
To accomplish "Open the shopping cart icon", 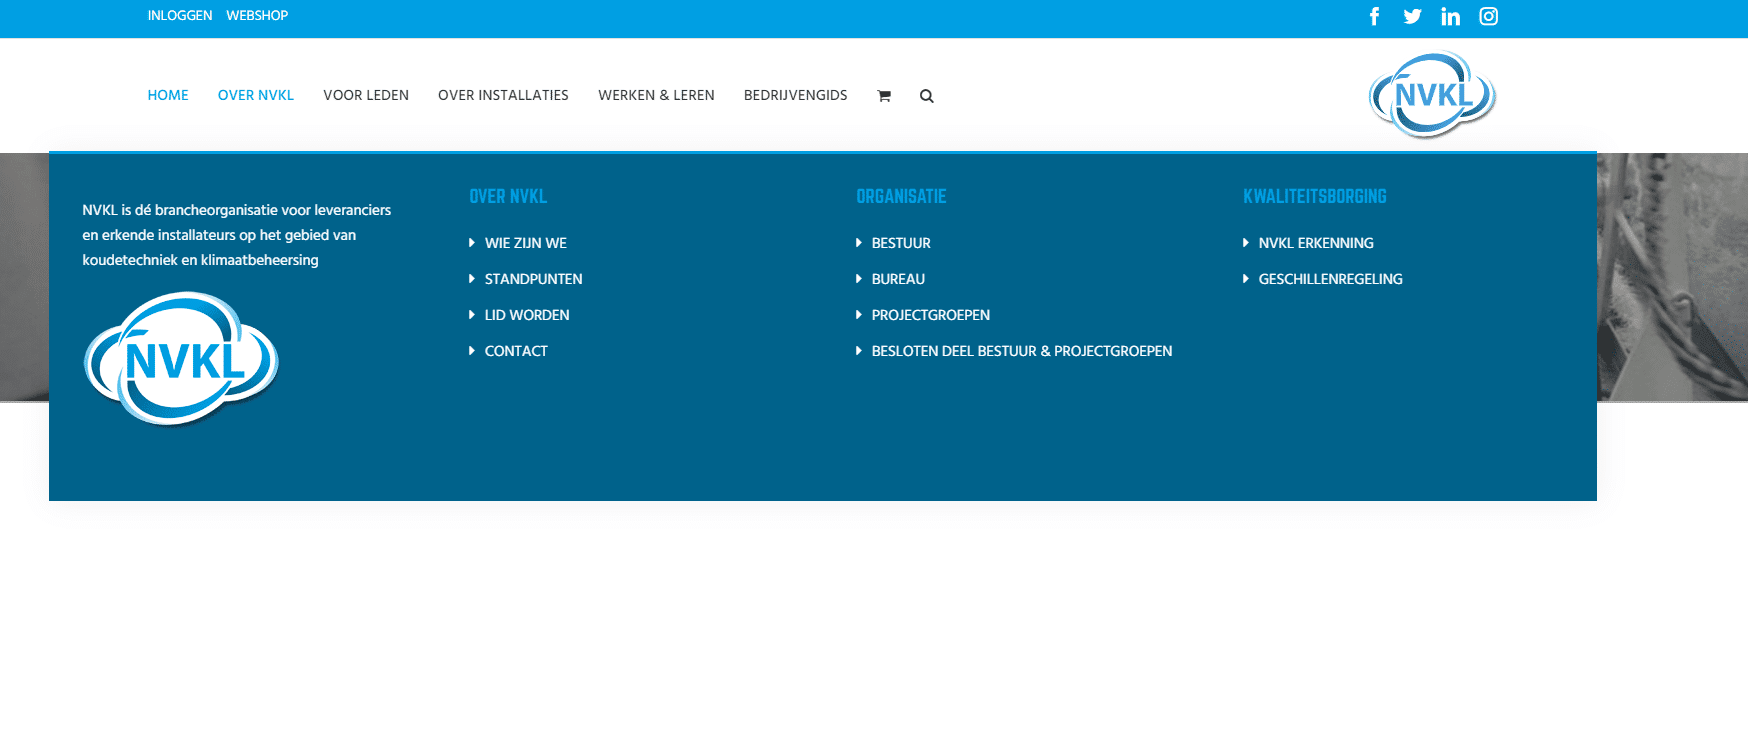I will pyautogui.click(x=884, y=96).
